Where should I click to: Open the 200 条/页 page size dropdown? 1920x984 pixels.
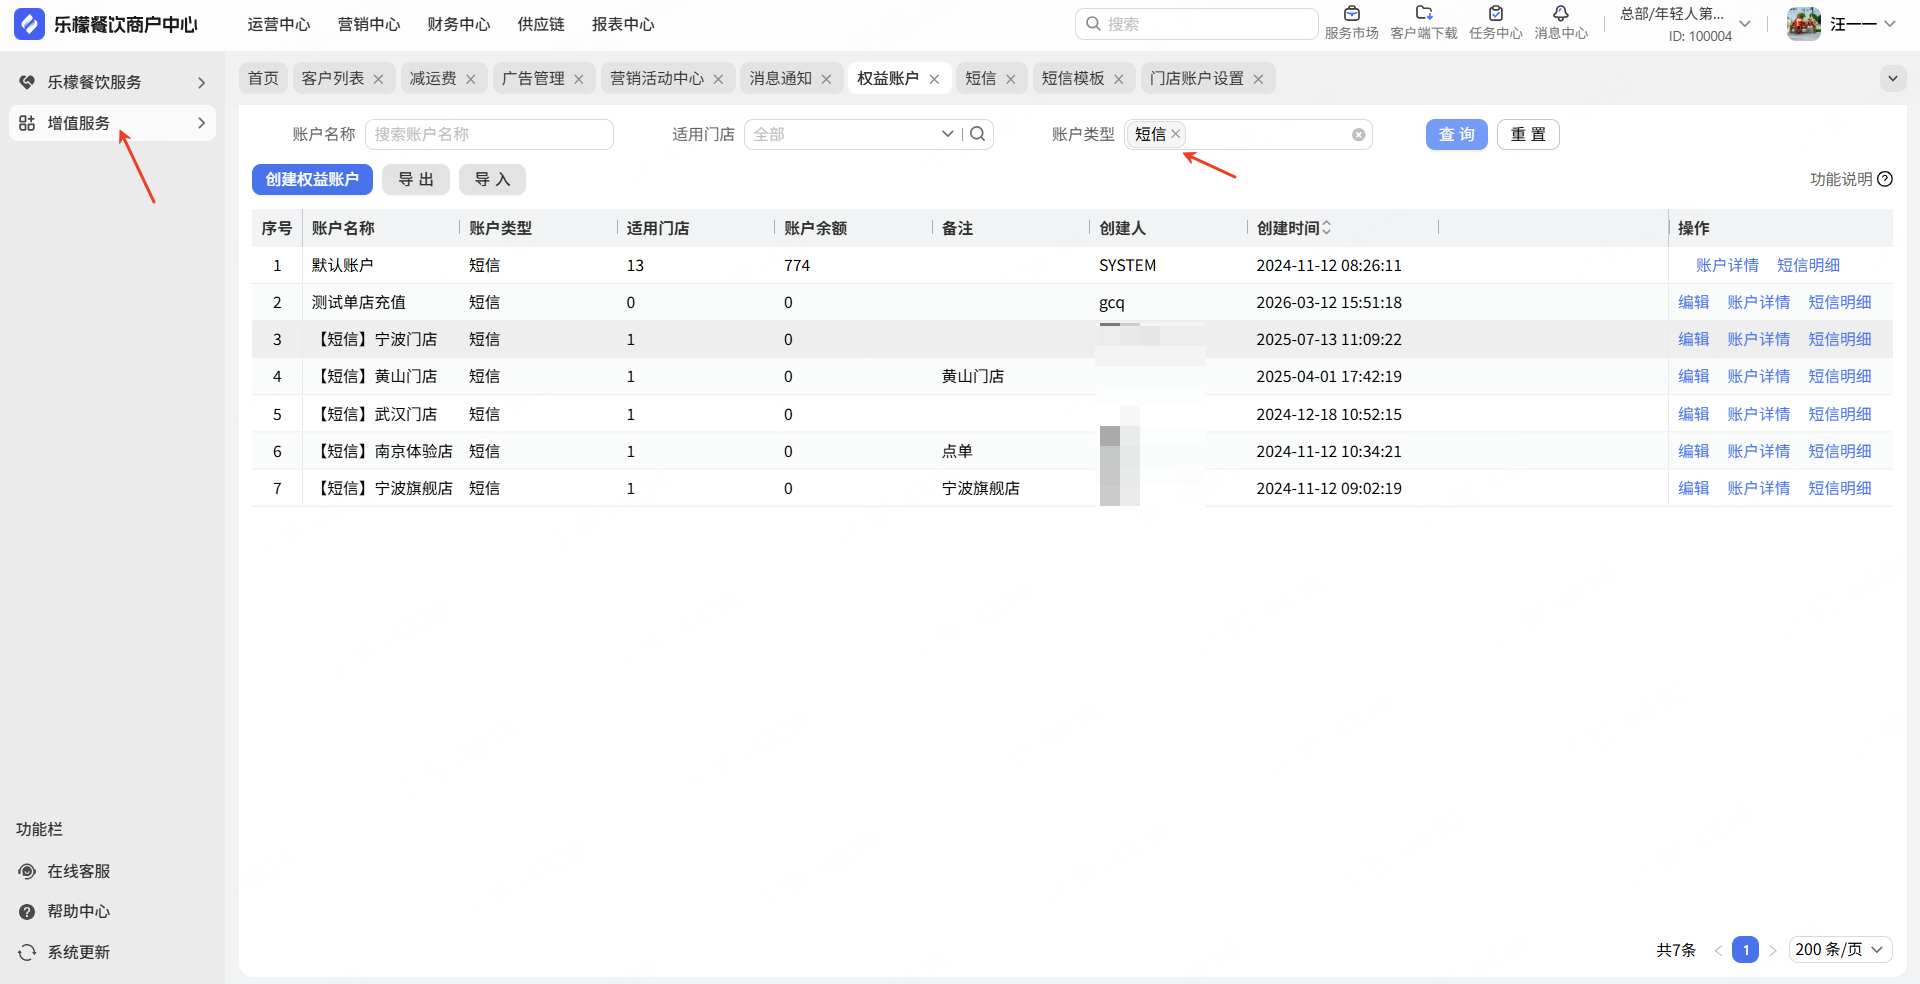click(1840, 950)
